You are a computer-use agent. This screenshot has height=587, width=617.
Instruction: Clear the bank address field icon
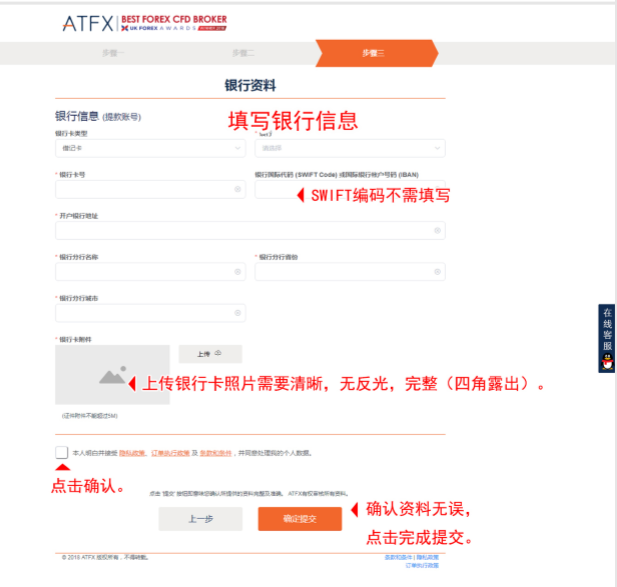point(437,231)
